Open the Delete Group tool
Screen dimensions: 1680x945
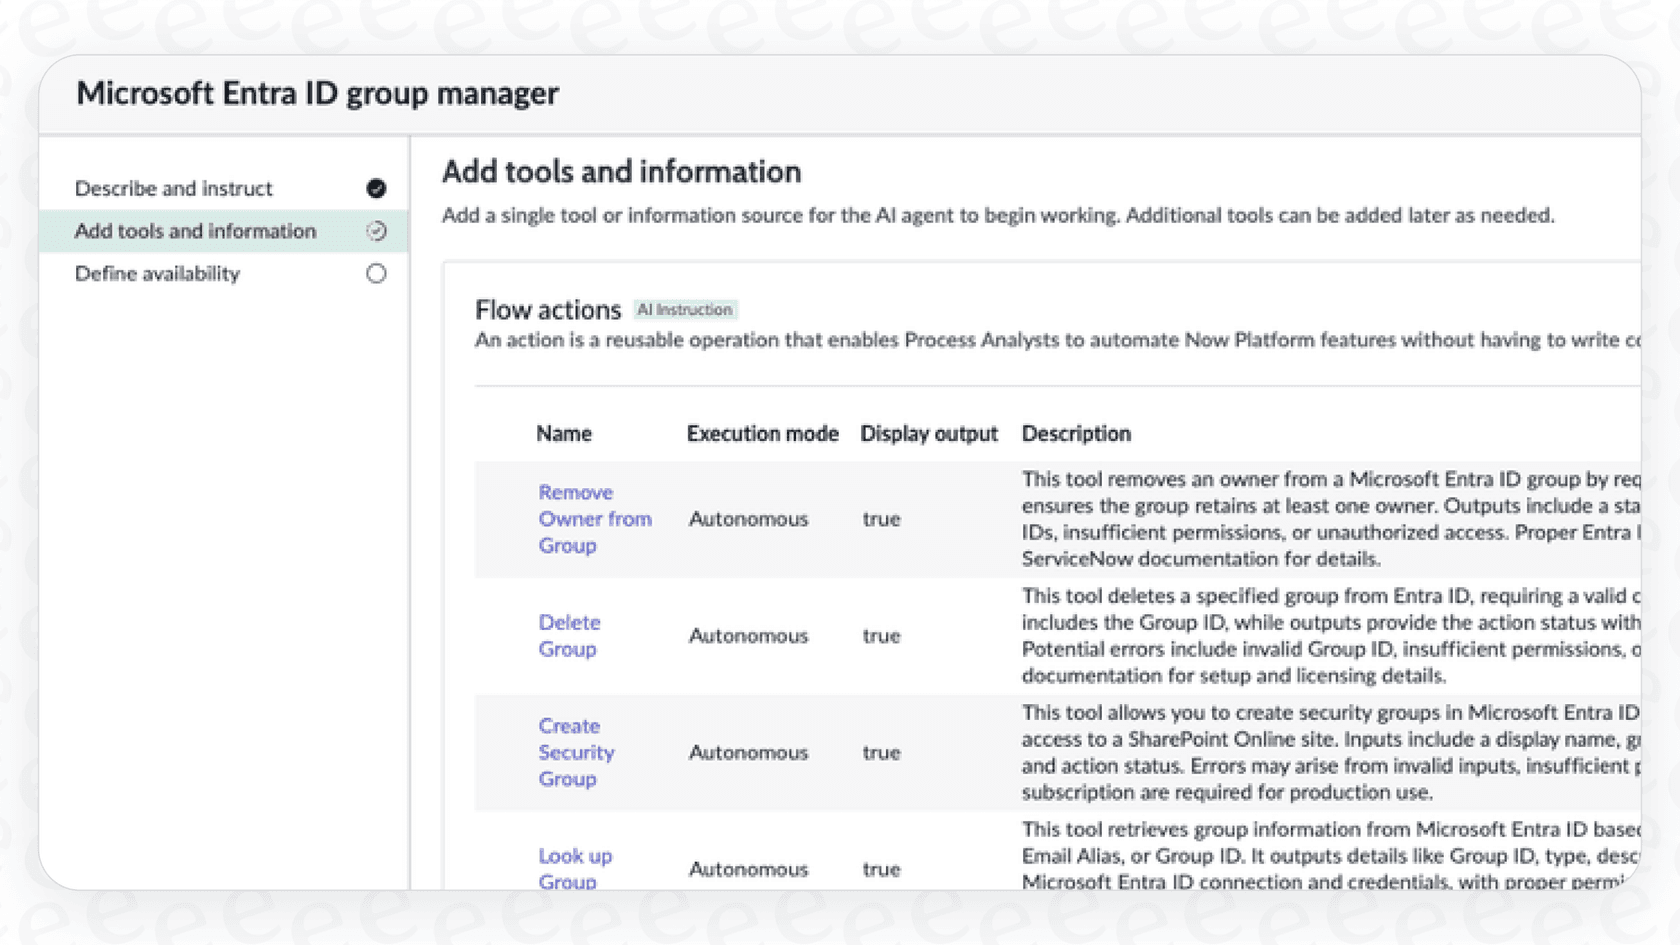(569, 635)
